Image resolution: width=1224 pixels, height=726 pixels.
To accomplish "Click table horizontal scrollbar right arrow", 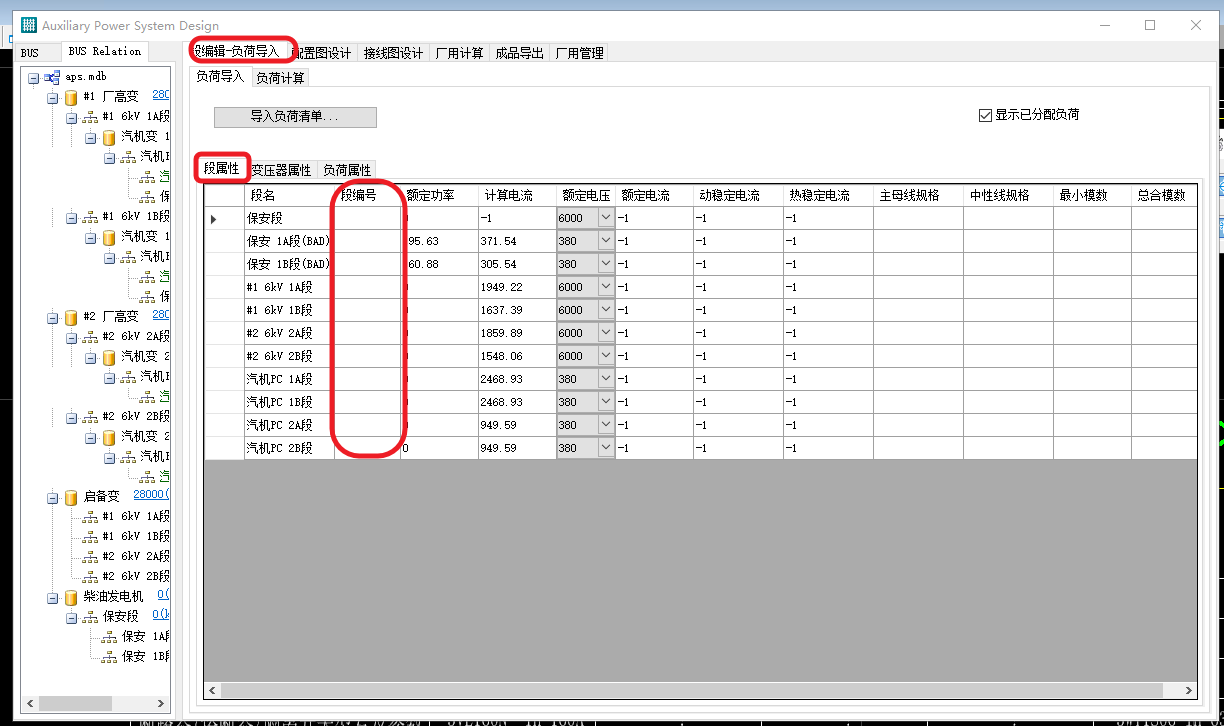I will coord(1188,691).
